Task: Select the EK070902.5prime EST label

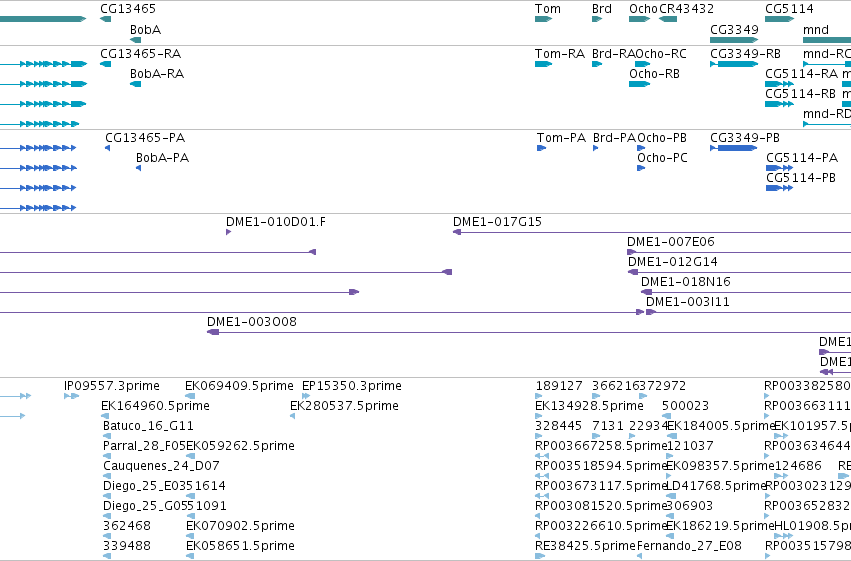Action: point(240,526)
